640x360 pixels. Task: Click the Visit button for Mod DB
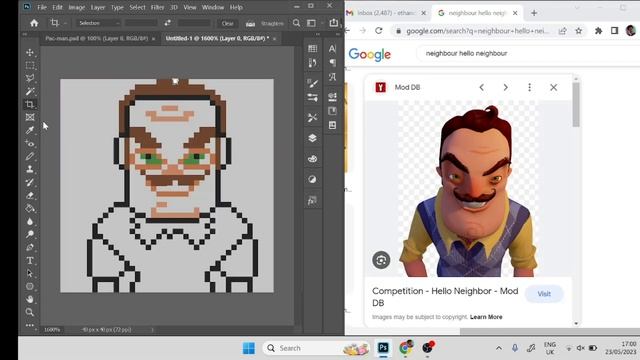tap(544, 294)
